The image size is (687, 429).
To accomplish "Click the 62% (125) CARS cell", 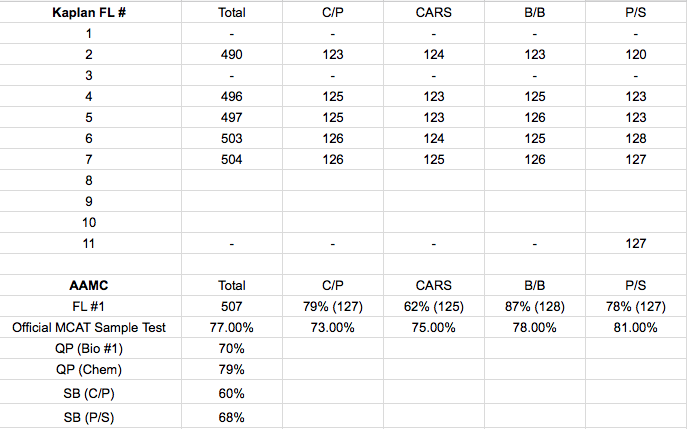I will click(x=434, y=306).
